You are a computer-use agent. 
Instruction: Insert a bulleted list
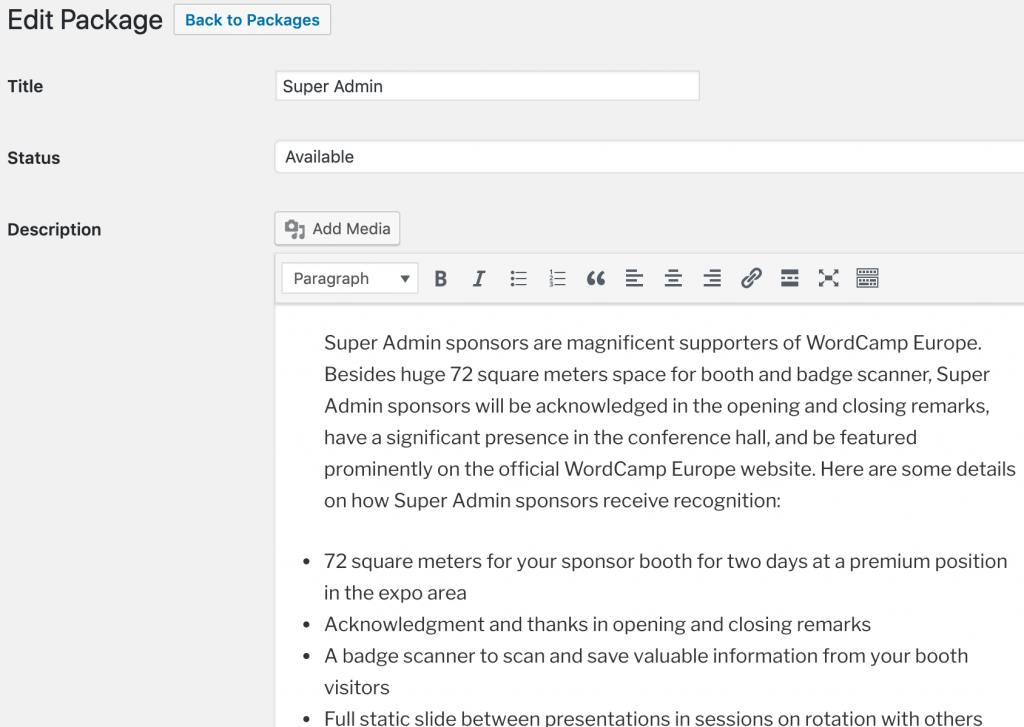pos(519,279)
